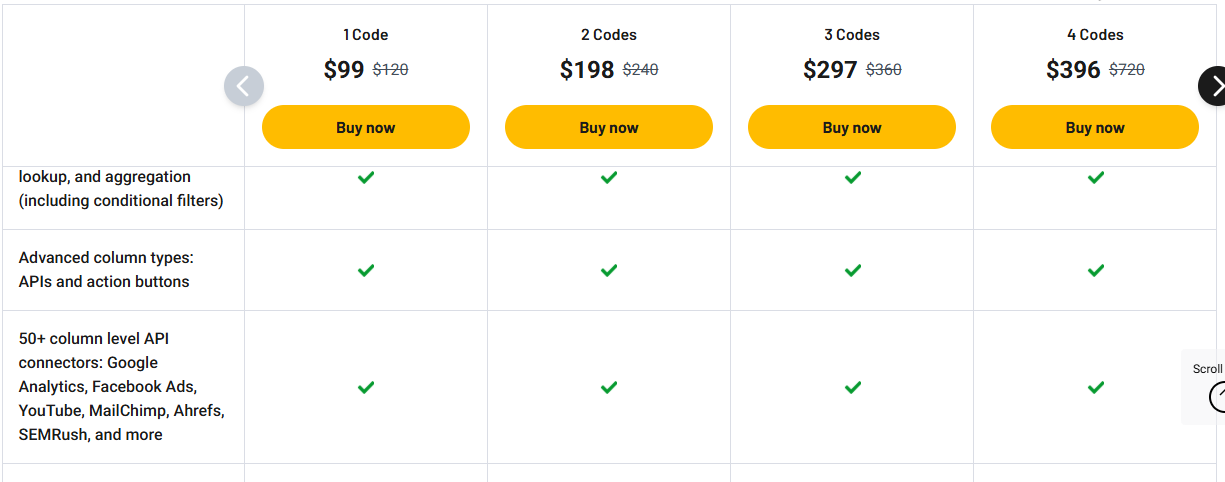Click the previous plans left arrow
This screenshot has height=482, width=1225.
tap(244, 86)
